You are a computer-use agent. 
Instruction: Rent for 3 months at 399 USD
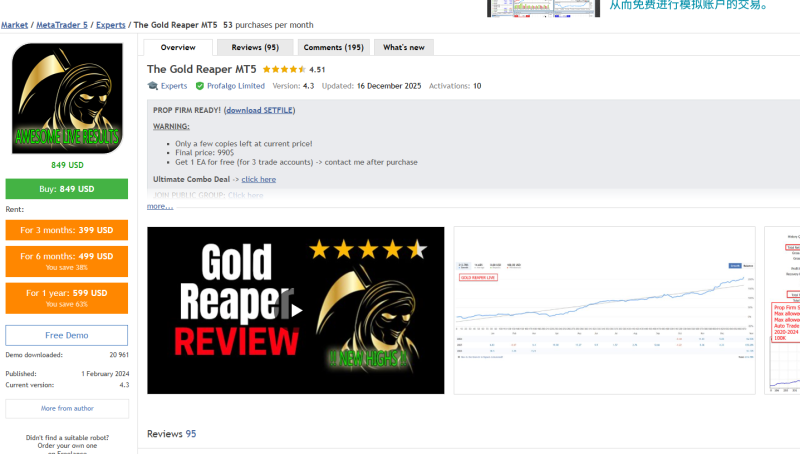(x=67, y=230)
